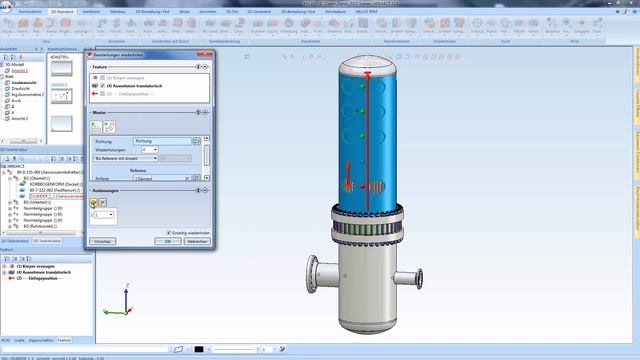Click the Abstand tool in the ribbon
The image size is (640, 360).
pyautogui.click(x=552, y=26)
